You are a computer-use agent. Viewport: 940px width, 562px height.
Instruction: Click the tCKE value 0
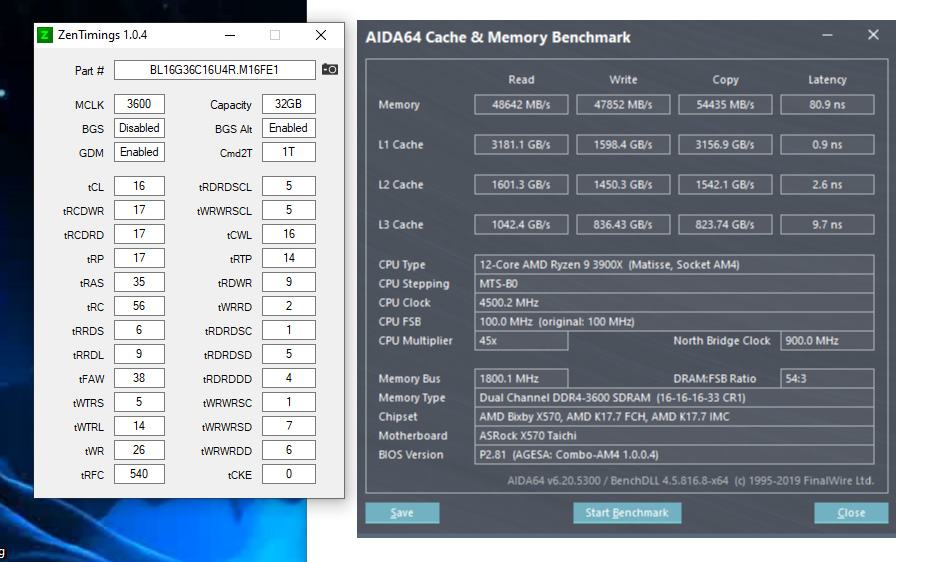[288, 474]
